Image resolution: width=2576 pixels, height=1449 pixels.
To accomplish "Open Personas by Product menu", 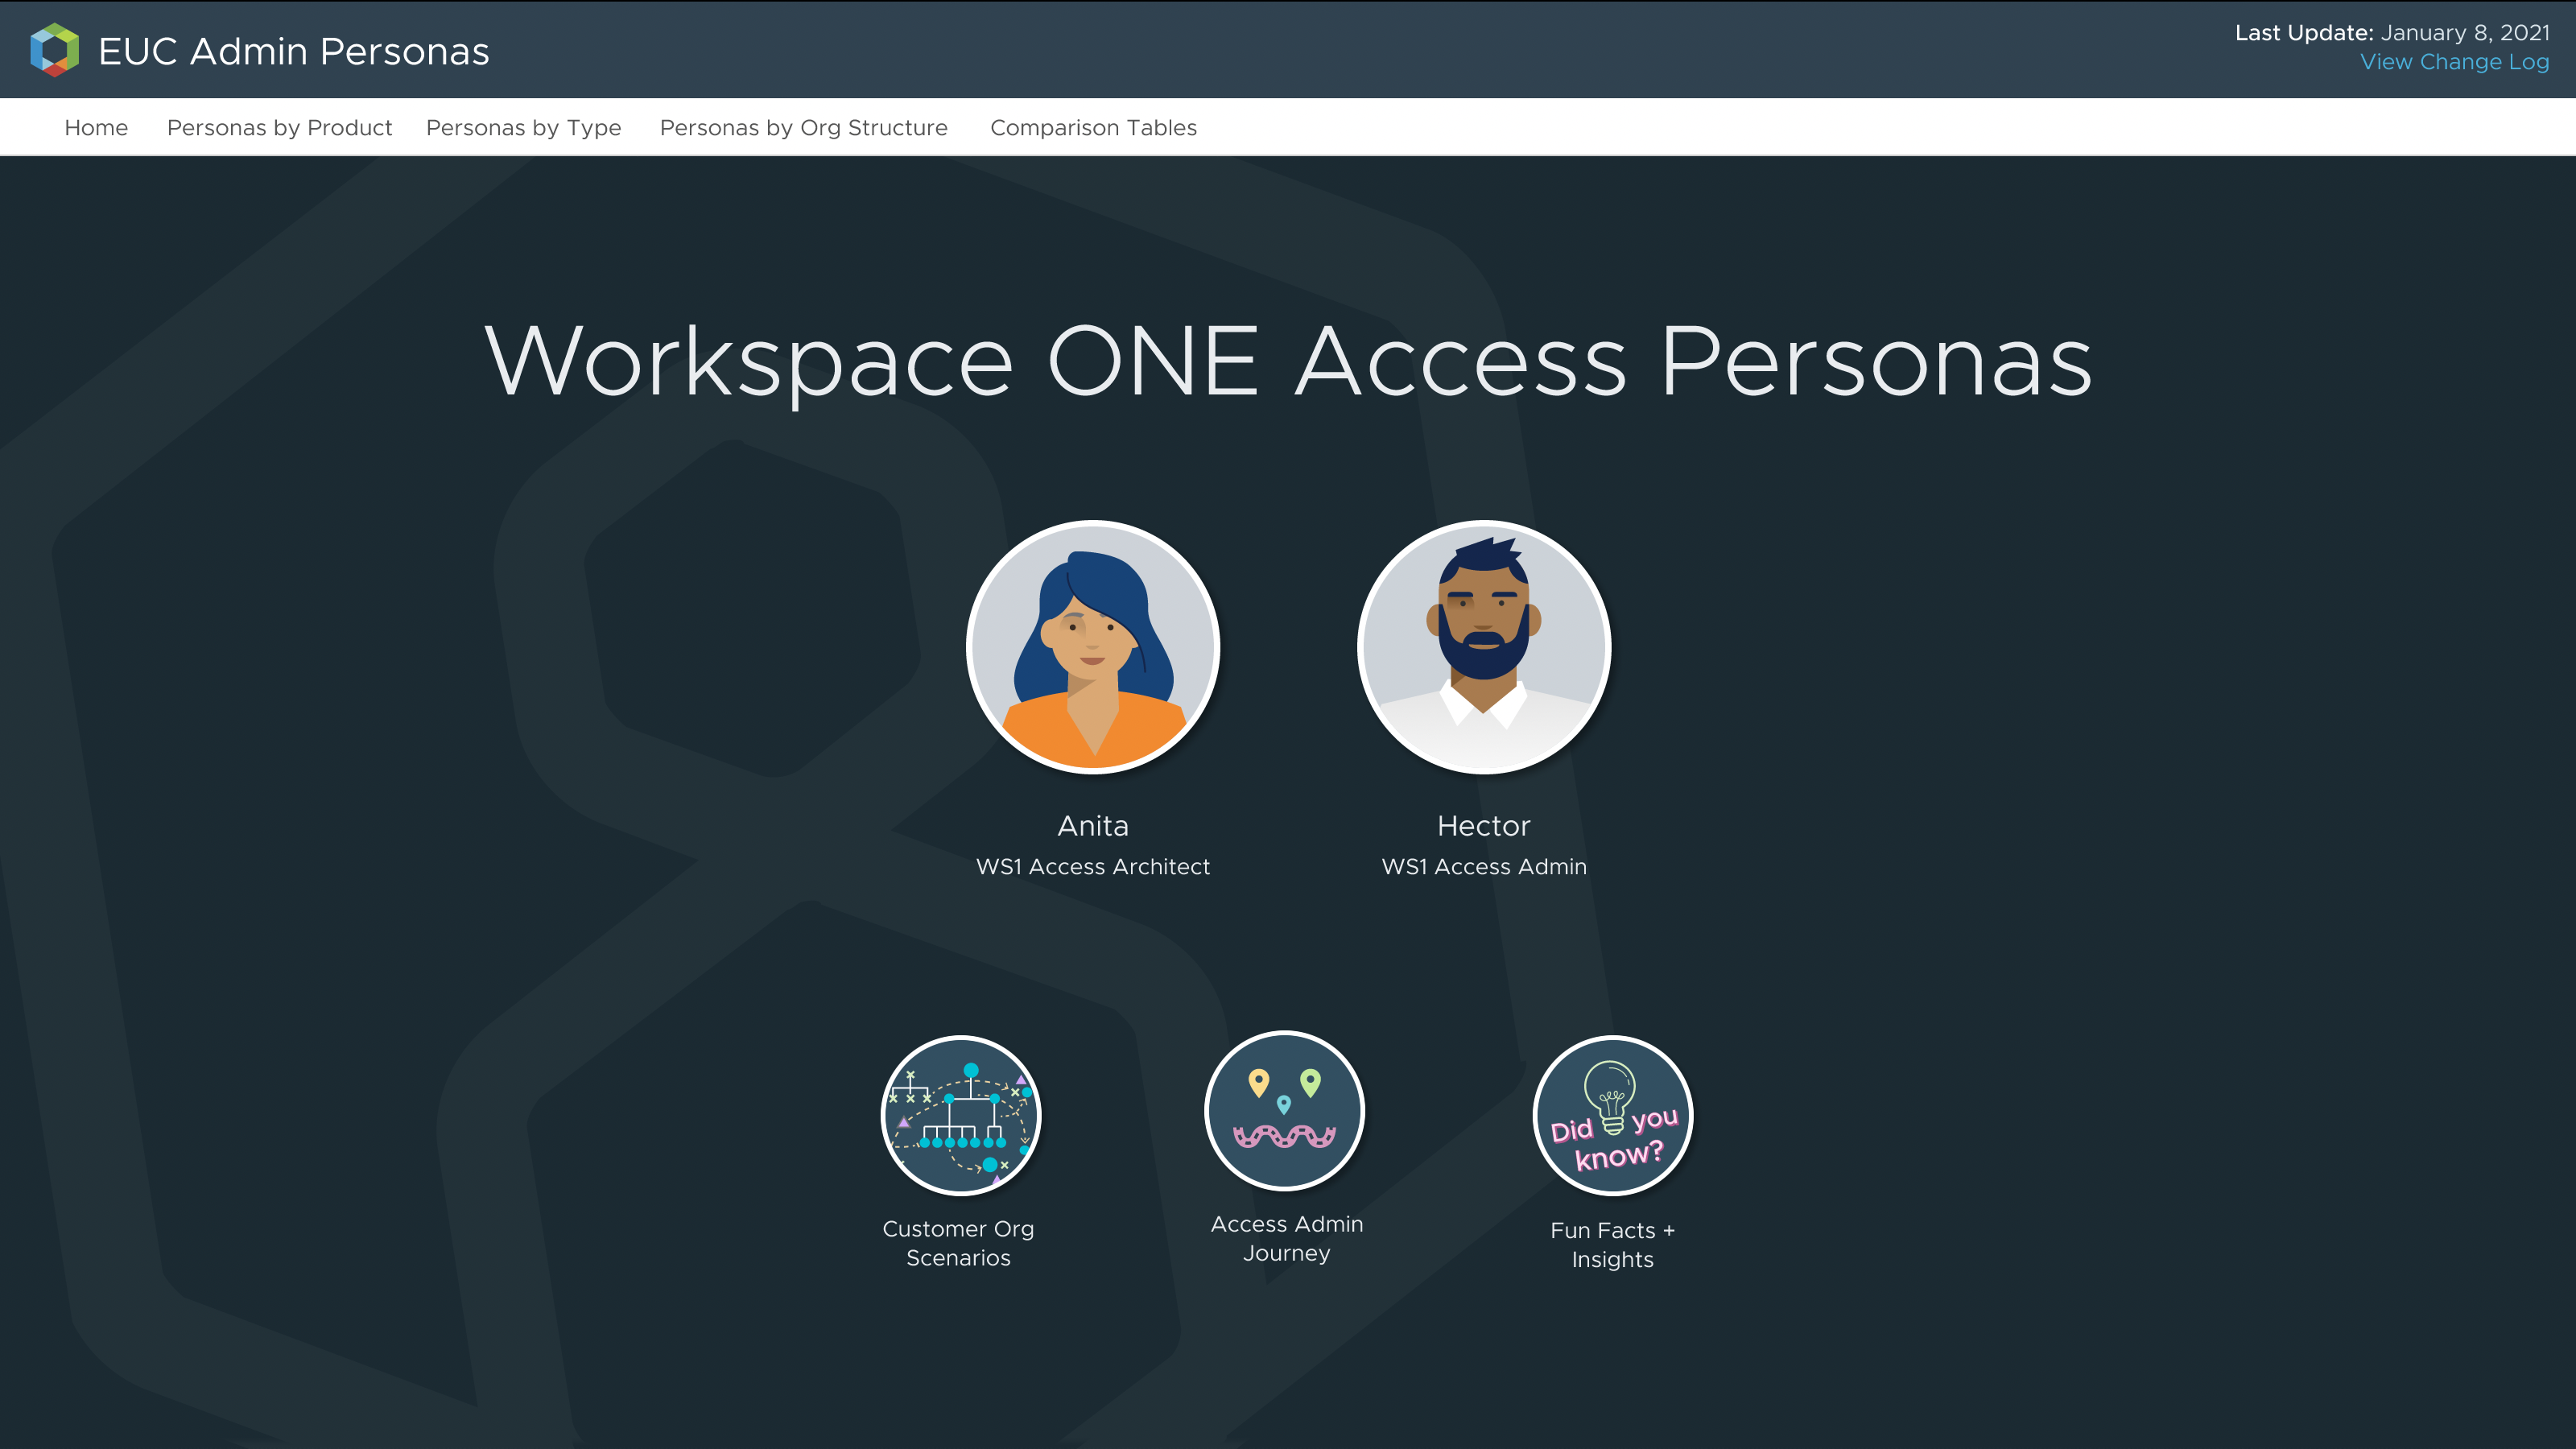I will coord(279,128).
